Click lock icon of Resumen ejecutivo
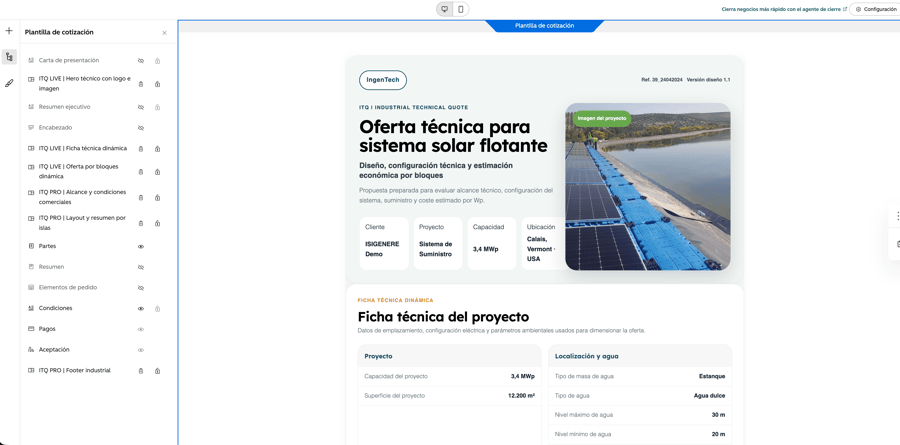The width and height of the screenshot is (900, 445). [x=157, y=107]
